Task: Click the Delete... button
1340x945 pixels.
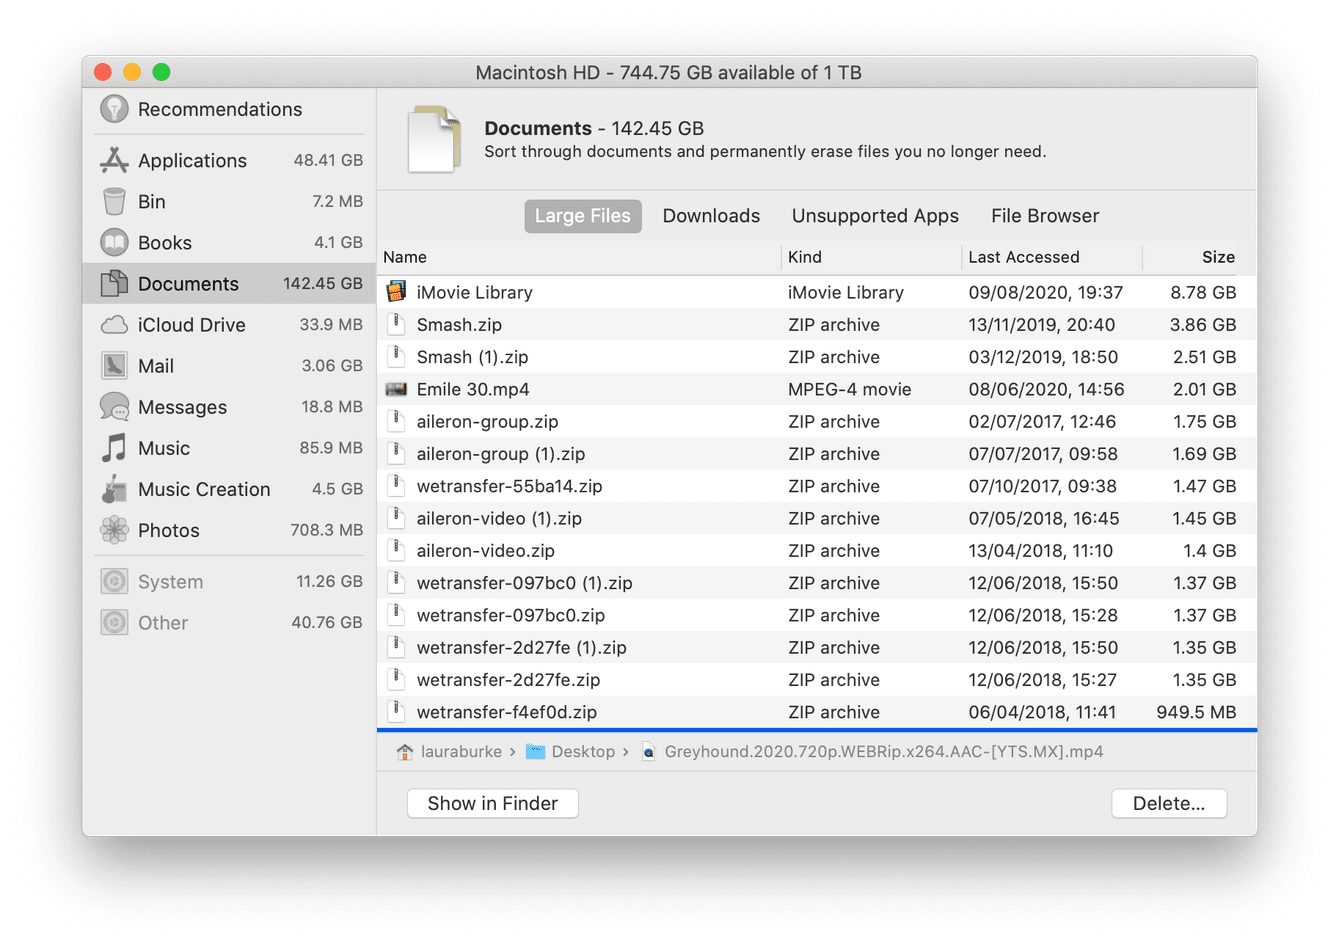Action: (1168, 803)
